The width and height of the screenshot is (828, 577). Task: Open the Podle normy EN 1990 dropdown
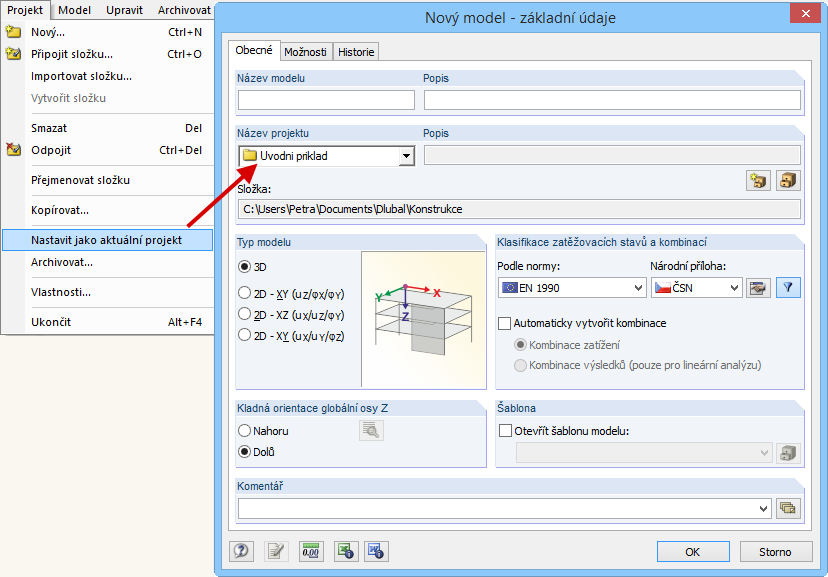(638, 288)
